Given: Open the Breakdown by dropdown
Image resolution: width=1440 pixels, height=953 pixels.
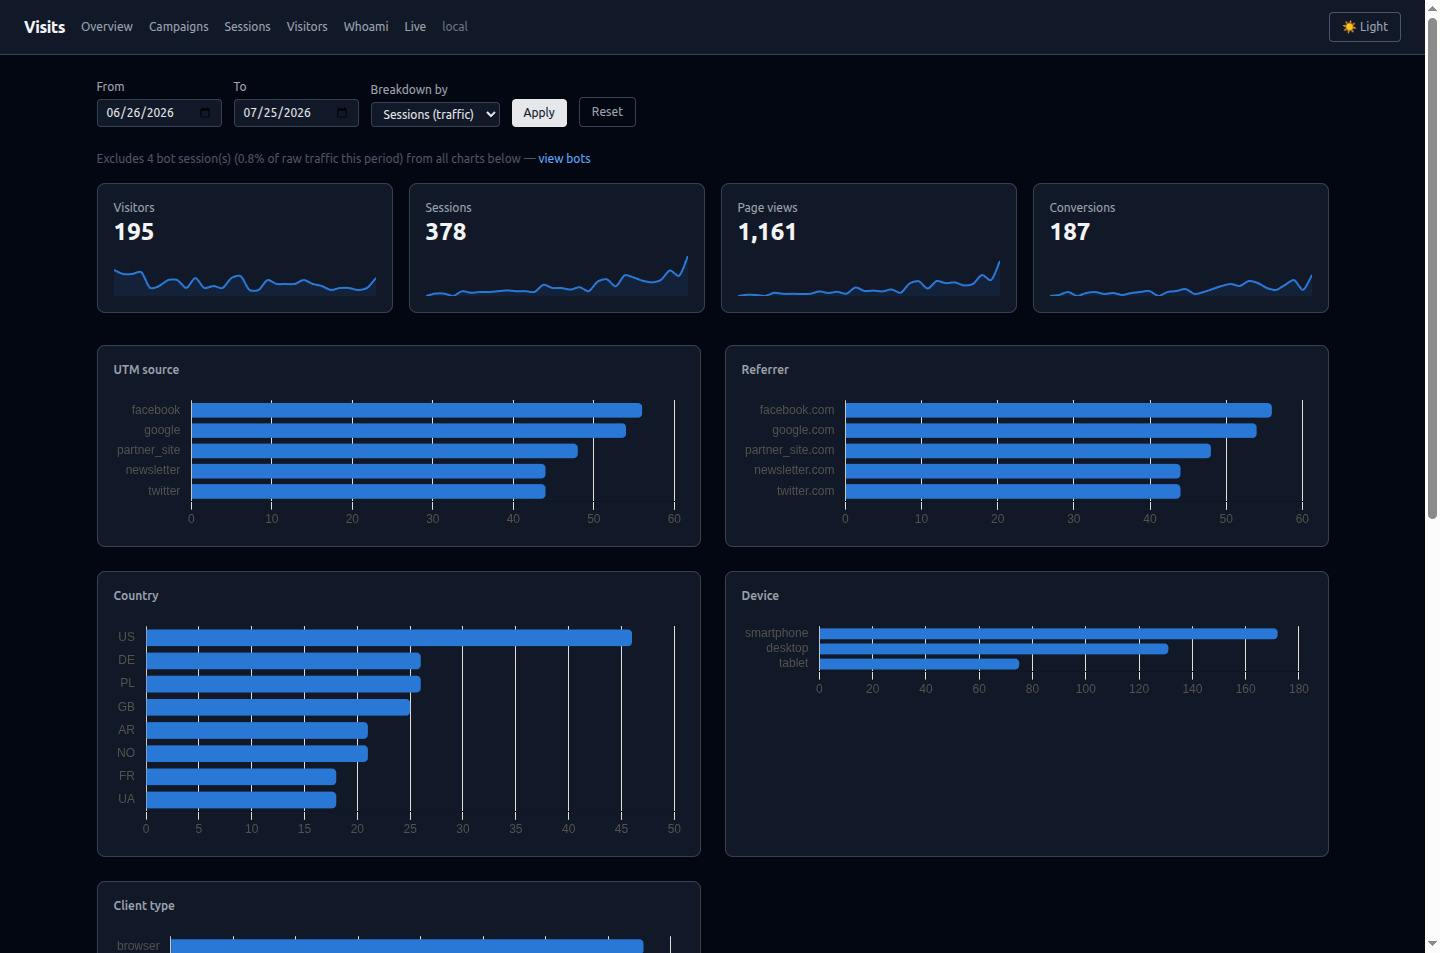Looking at the screenshot, I should coord(435,114).
